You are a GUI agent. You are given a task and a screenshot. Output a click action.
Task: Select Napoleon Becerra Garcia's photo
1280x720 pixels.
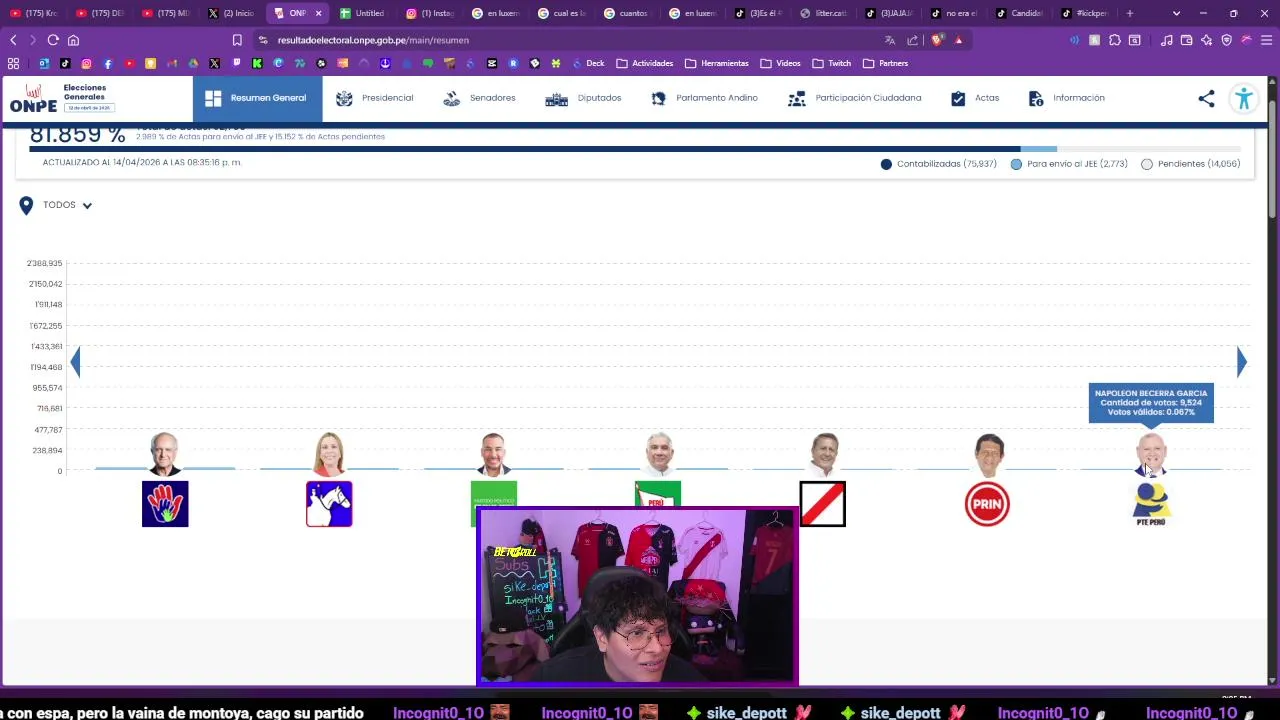click(x=1151, y=453)
